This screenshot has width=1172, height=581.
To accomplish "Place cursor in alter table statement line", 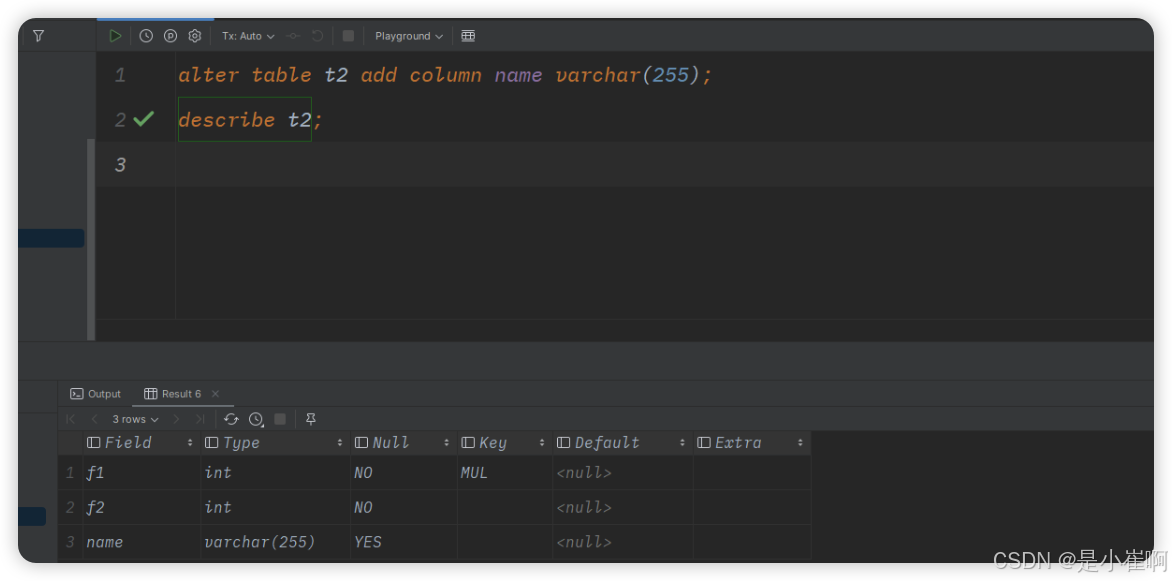I will (x=445, y=75).
